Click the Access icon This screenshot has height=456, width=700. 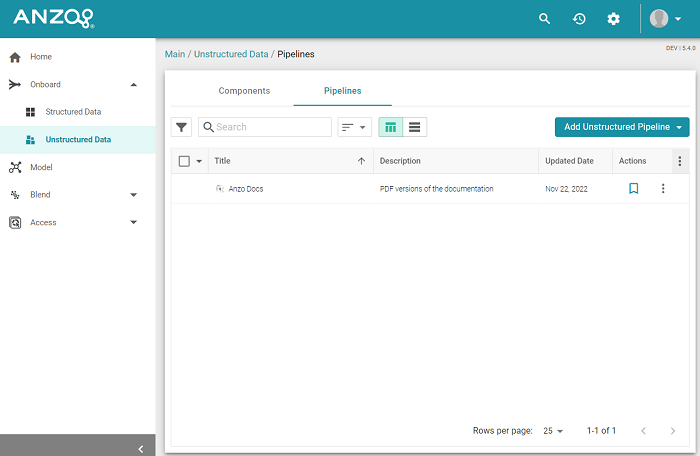click(15, 222)
